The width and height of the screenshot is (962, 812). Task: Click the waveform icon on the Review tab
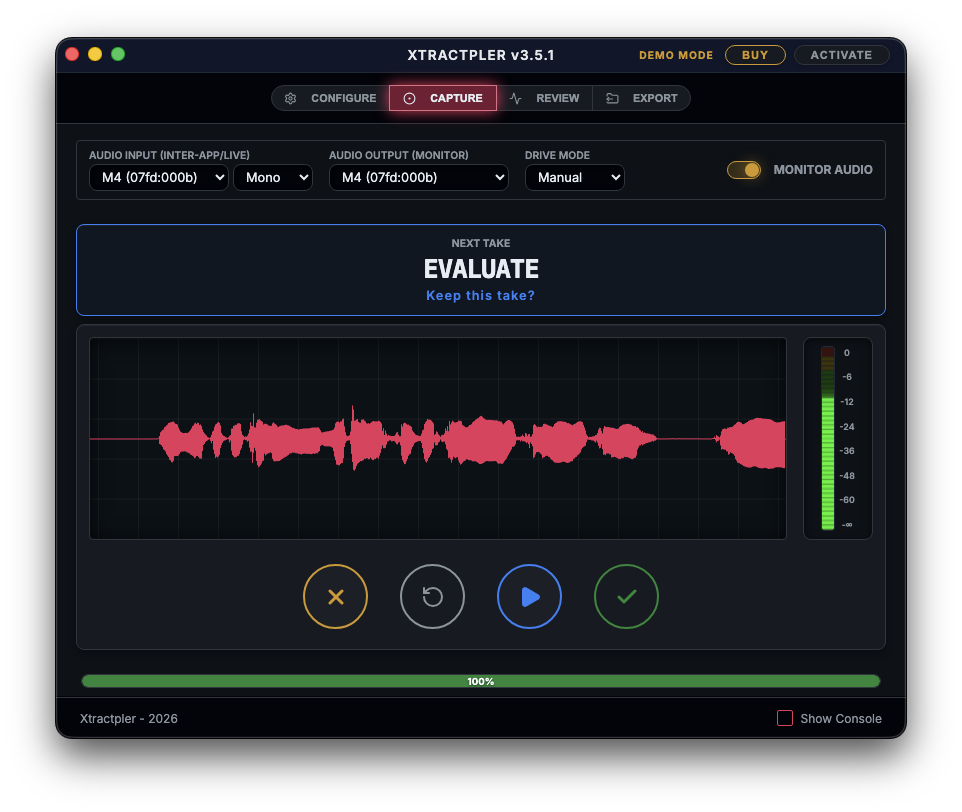(x=514, y=98)
